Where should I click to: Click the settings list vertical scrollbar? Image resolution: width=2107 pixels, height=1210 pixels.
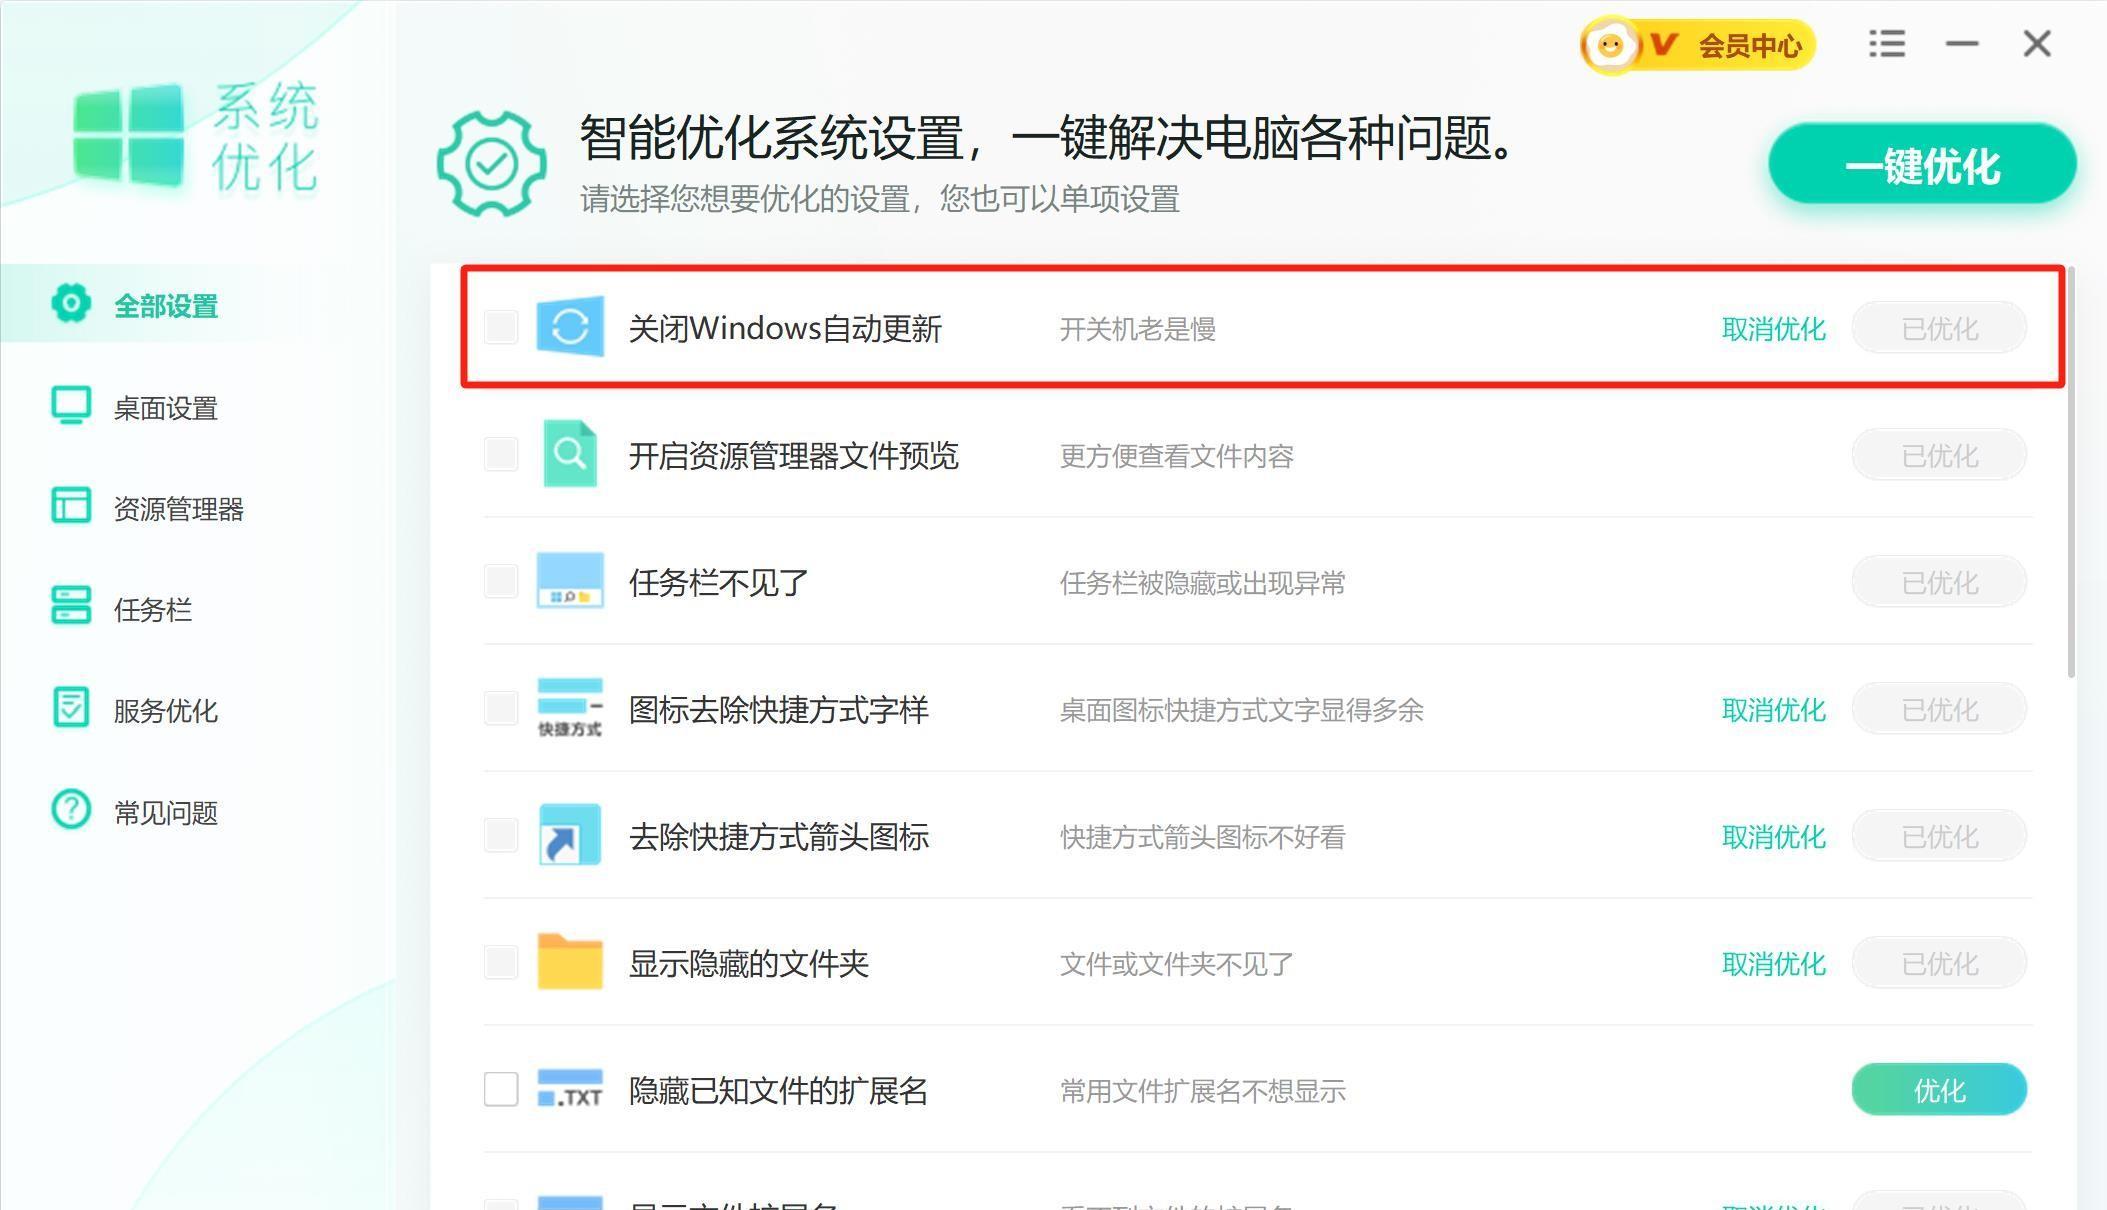pyautogui.click(x=2071, y=472)
